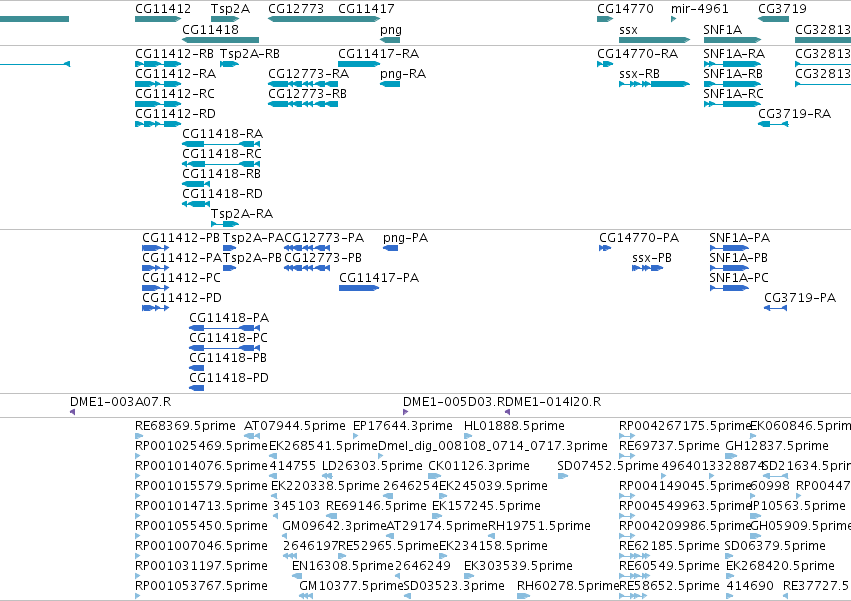Select the CG12773-RA transcript label

[308, 74]
